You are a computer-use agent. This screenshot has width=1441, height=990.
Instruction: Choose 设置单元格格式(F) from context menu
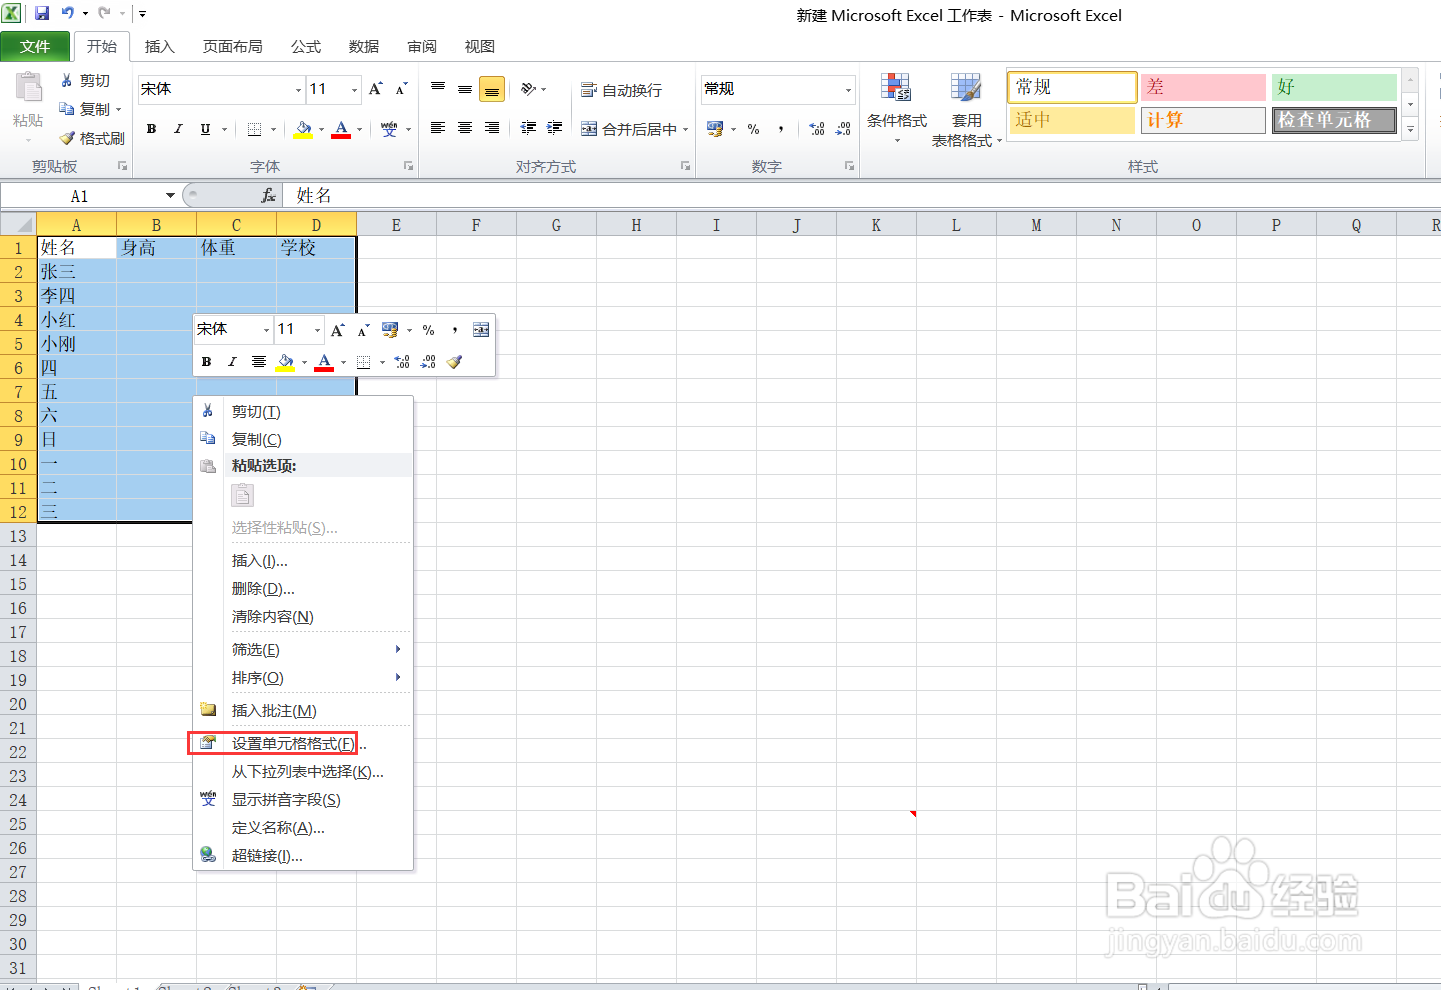(x=303, y=743)
